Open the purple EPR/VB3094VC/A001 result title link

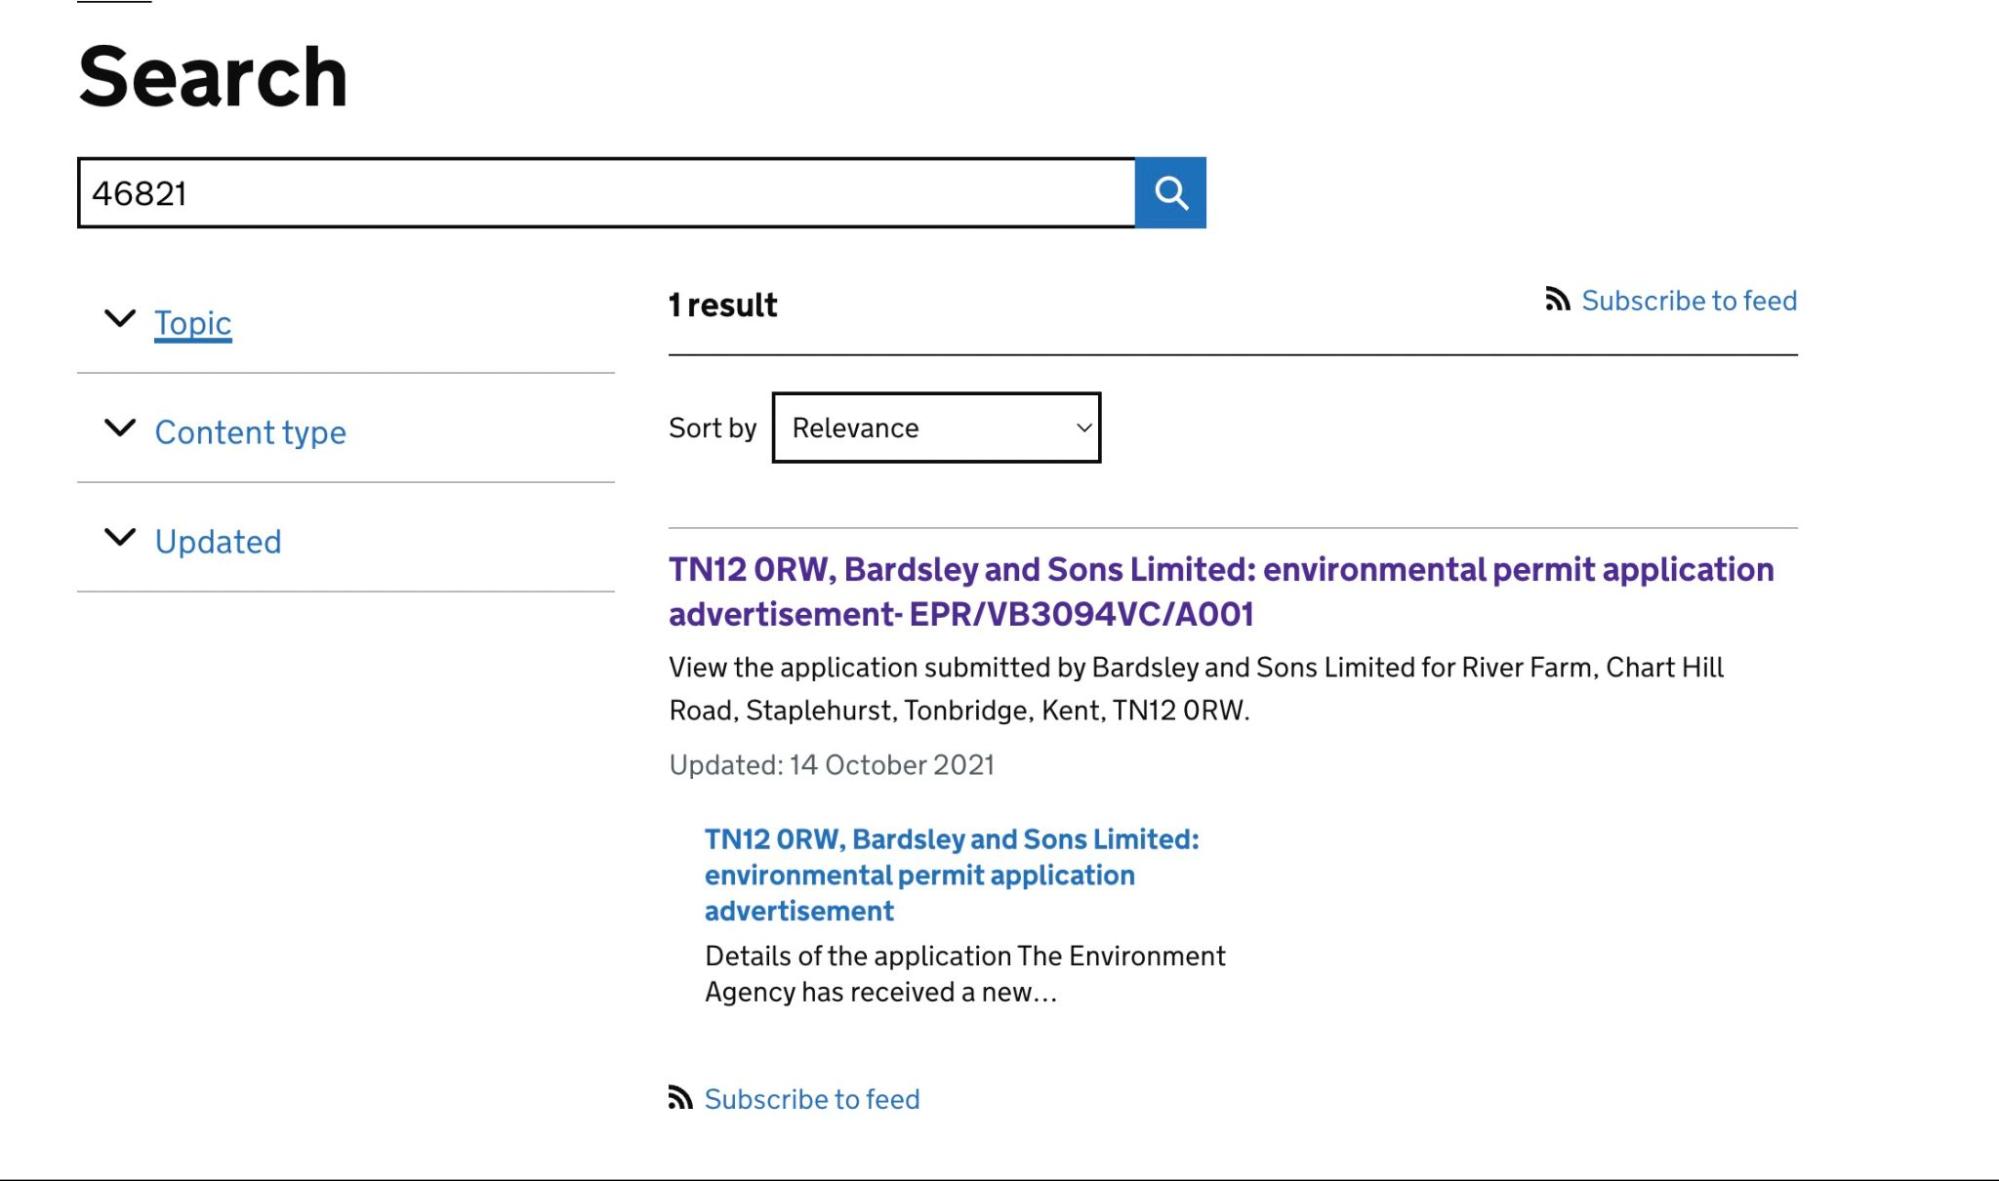(x=1221, y=591)
